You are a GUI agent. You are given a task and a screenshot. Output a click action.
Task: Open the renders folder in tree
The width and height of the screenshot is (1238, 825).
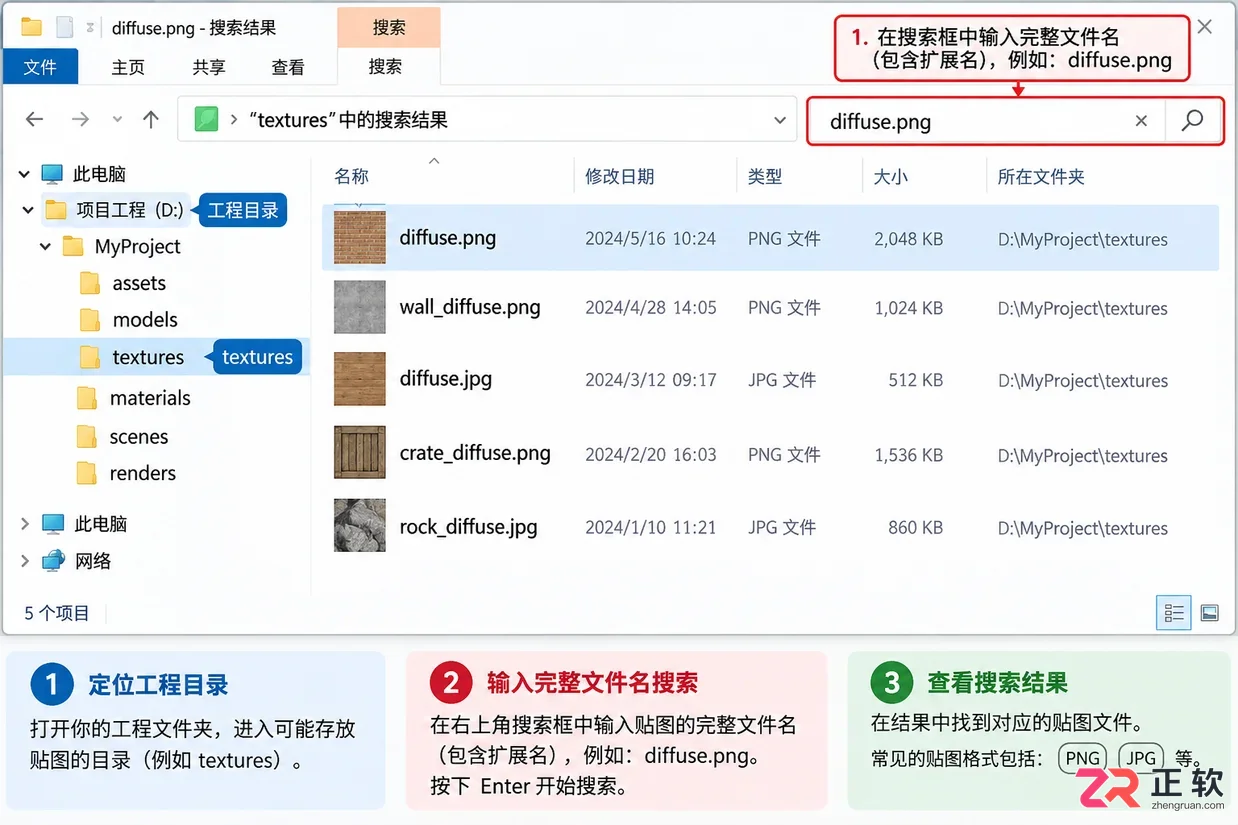(143, 473)
